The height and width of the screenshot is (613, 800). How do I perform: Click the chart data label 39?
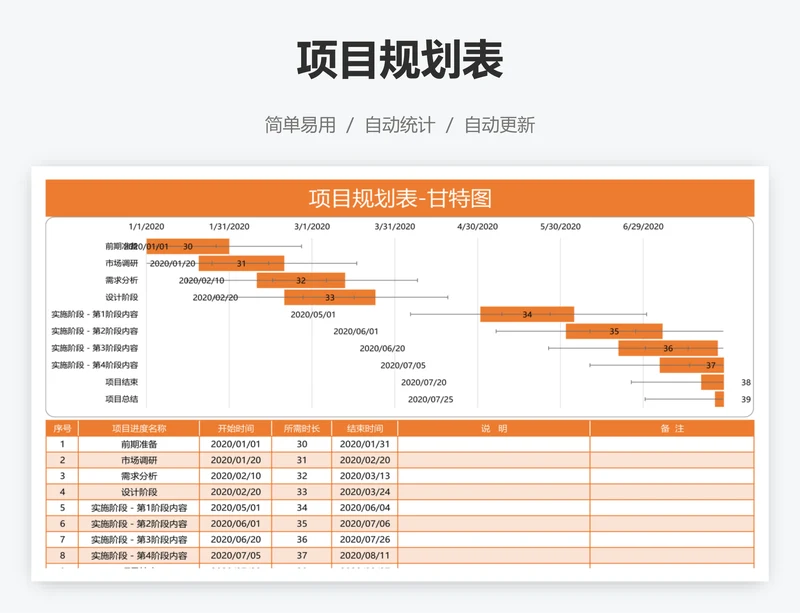[x=746, y=399]
